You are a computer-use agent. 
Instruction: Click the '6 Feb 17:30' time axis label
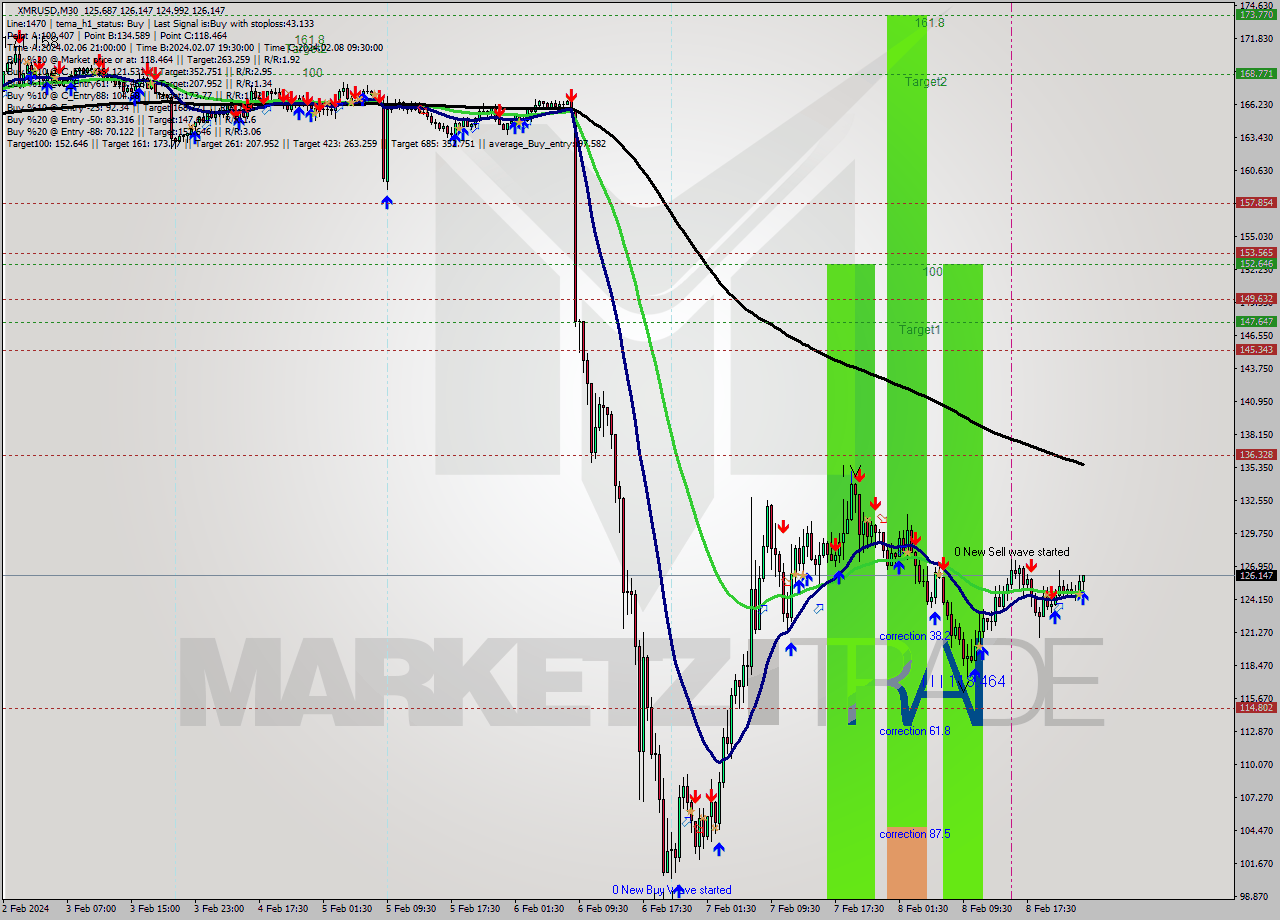coord(667,909)
